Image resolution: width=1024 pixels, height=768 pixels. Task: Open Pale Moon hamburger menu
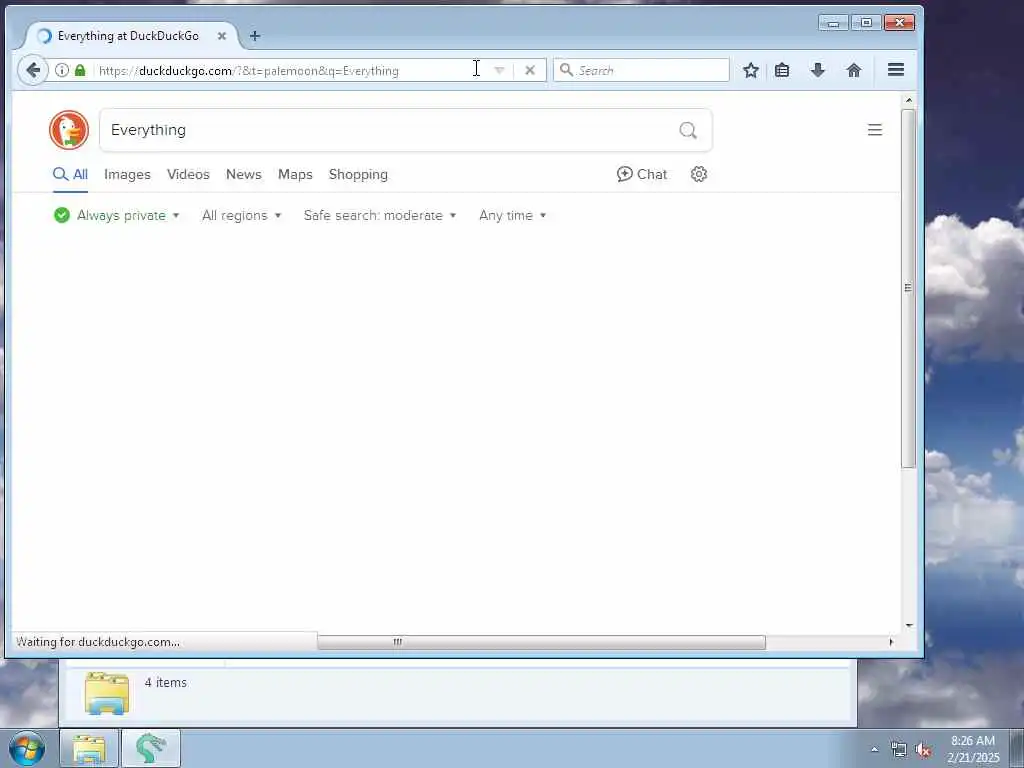(895, 69)
